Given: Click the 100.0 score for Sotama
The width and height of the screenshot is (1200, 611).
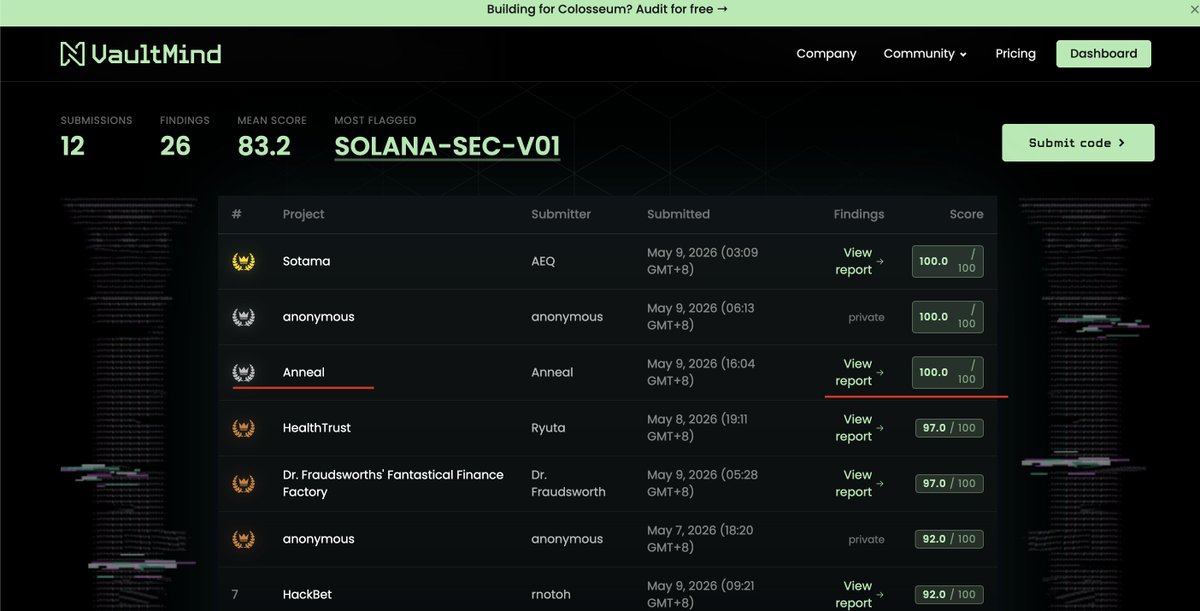Looking at the screenshot, I should (x=948, y=261).
